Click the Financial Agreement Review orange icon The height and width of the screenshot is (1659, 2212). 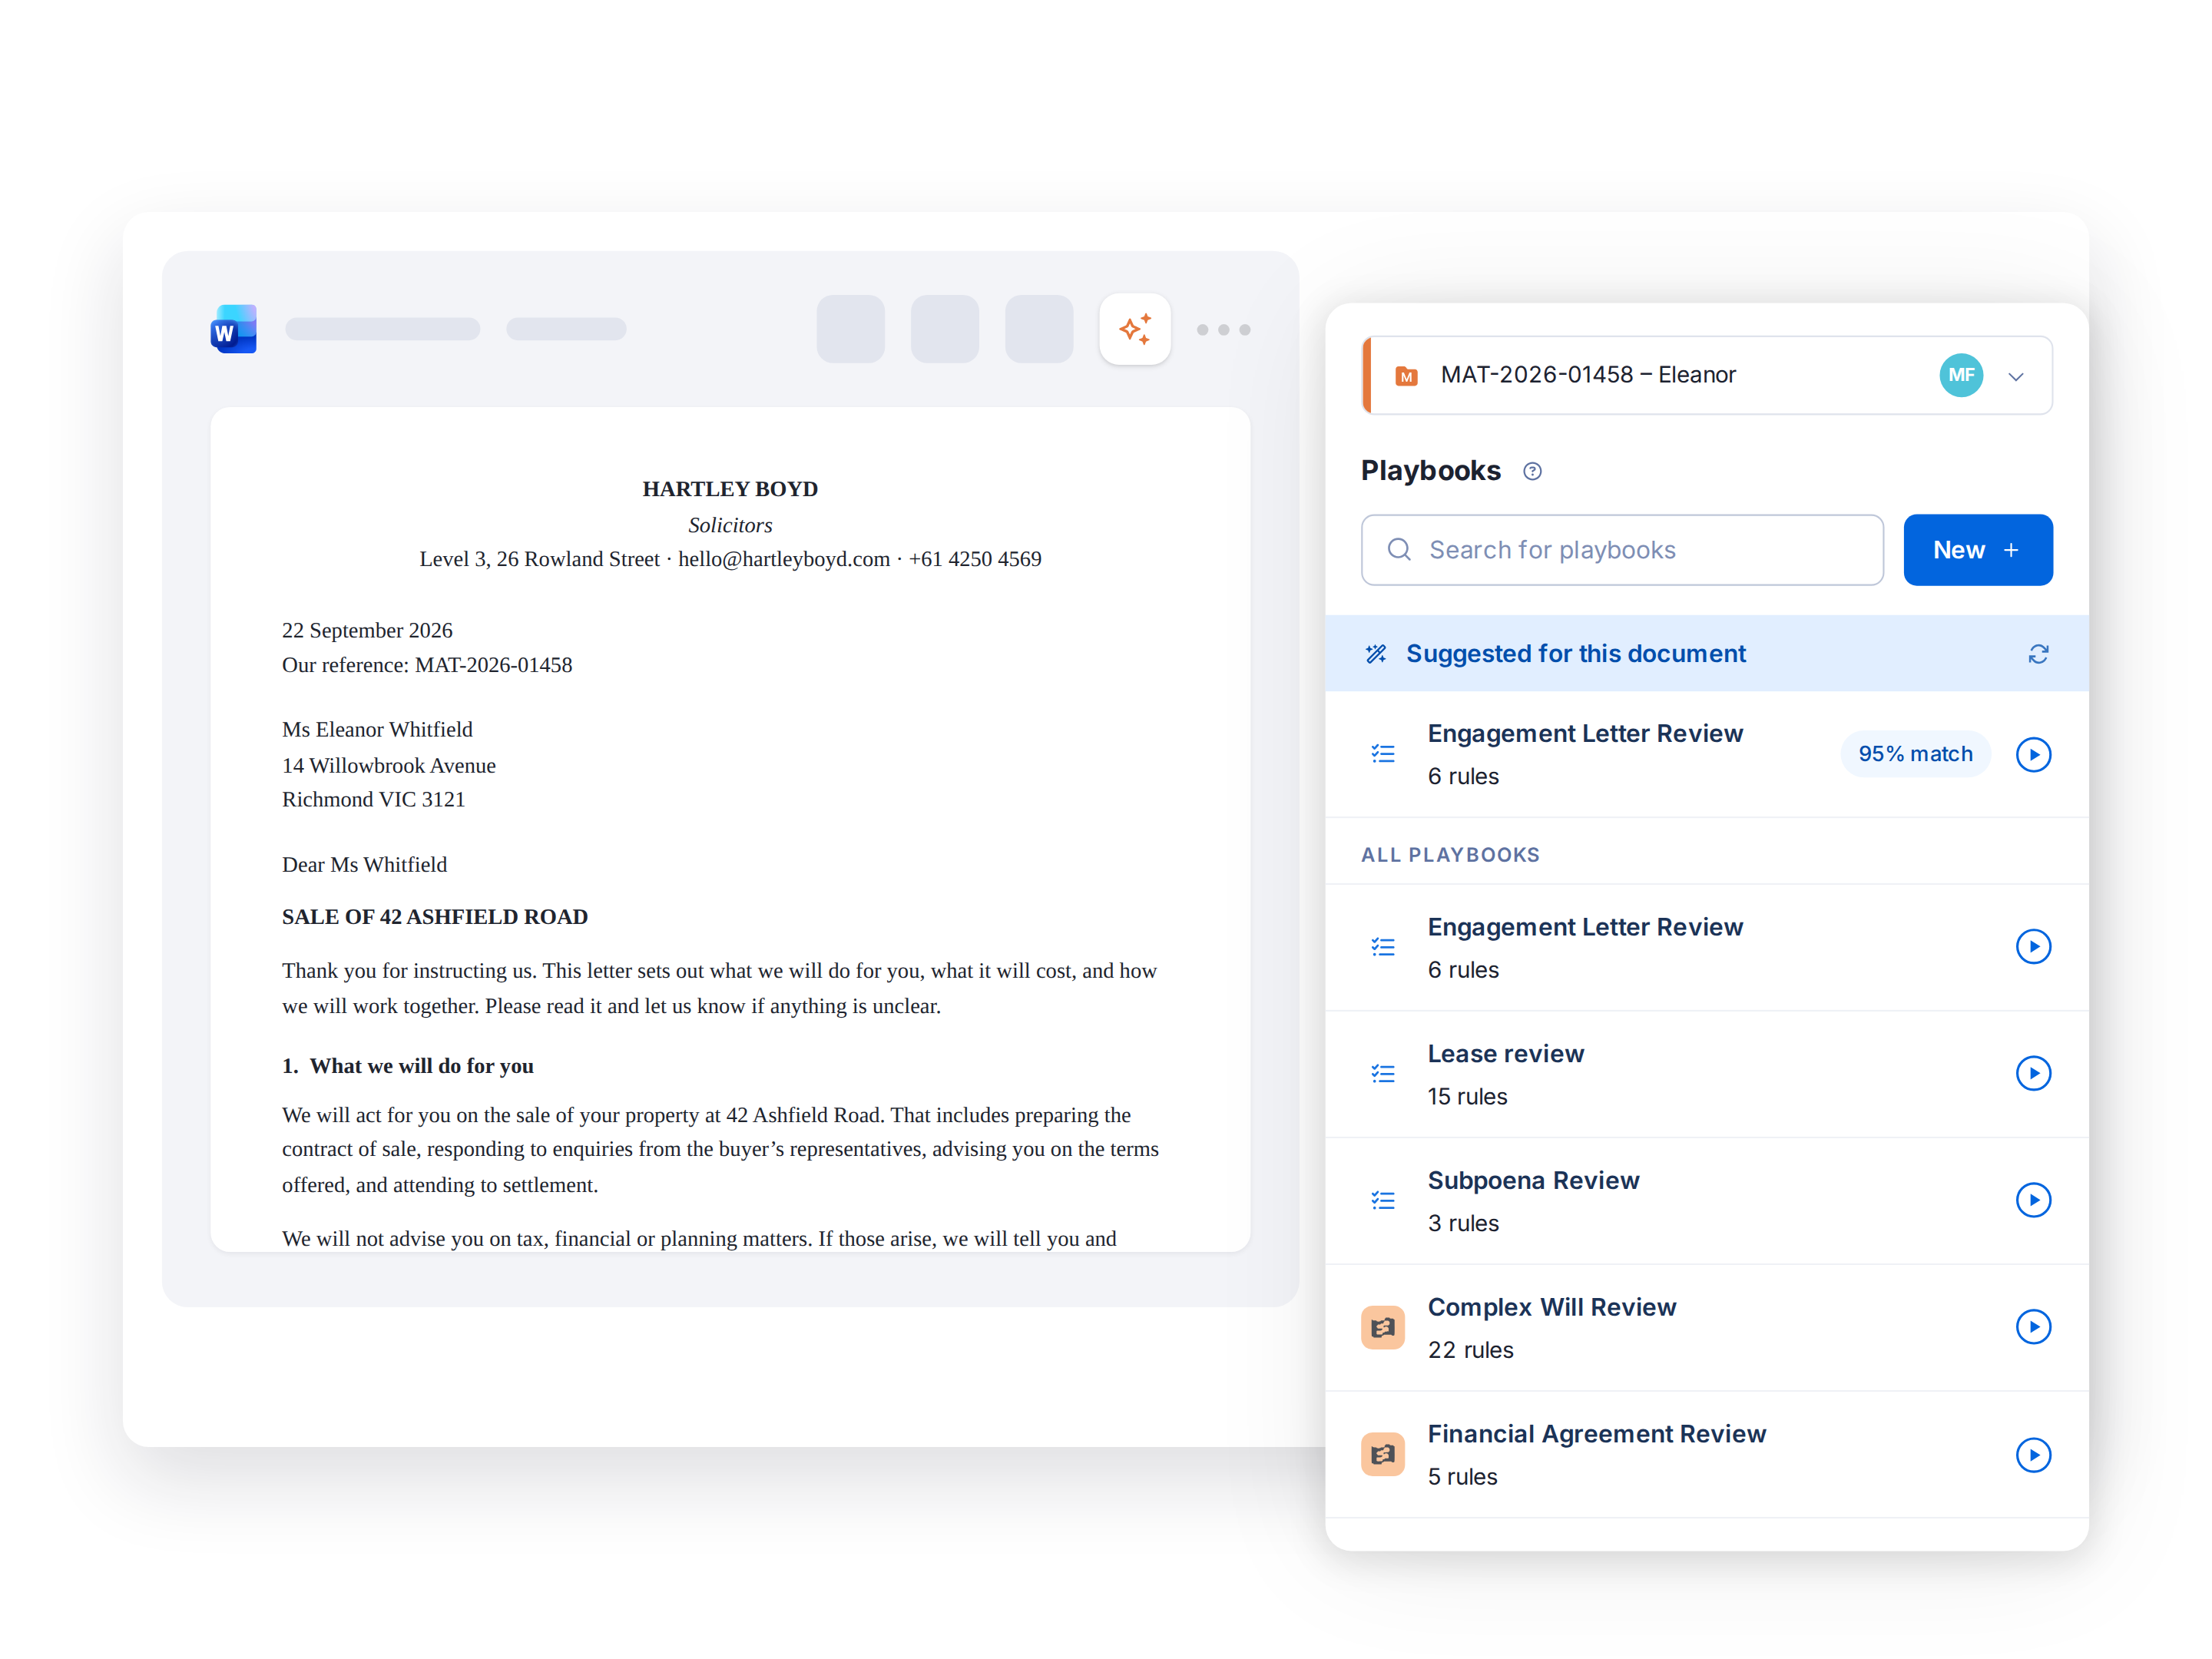[1383, 1455]
